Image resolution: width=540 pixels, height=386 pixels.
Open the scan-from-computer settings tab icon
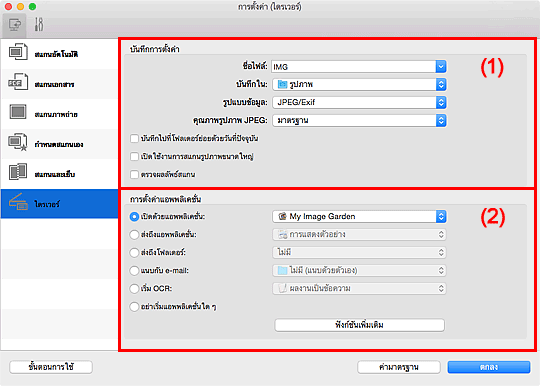tap(14, 25)
